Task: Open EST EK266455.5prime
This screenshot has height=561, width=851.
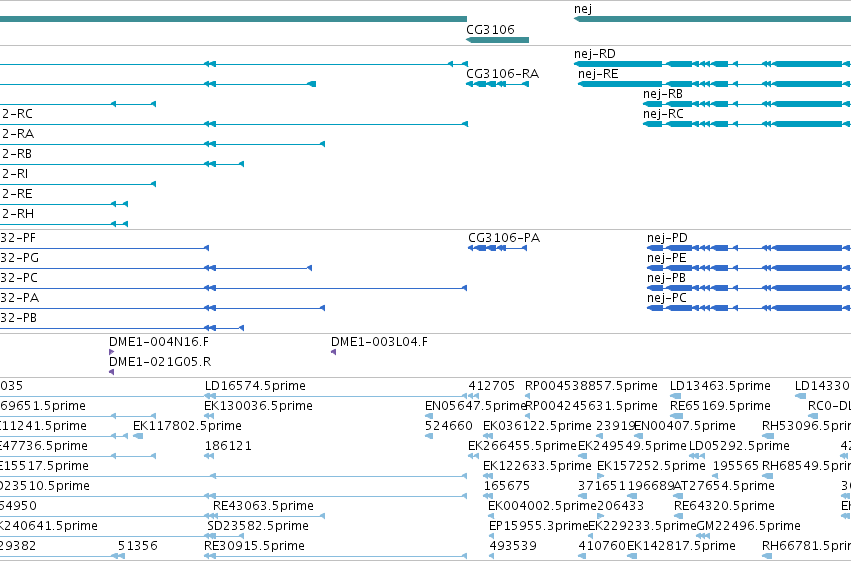Action: point(522,446)
